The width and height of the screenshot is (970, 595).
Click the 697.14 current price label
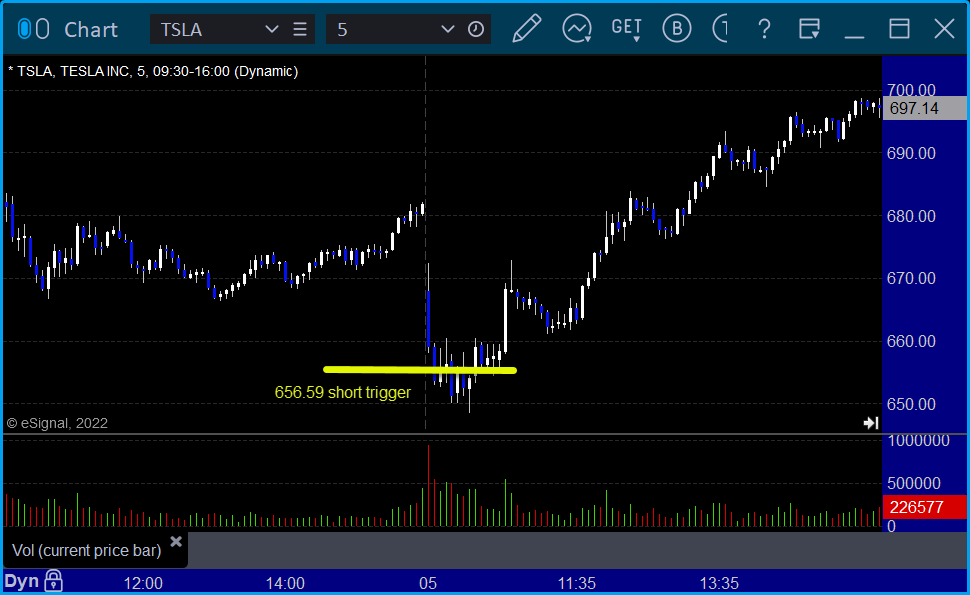pyautogui.click(x=924, y=108)
